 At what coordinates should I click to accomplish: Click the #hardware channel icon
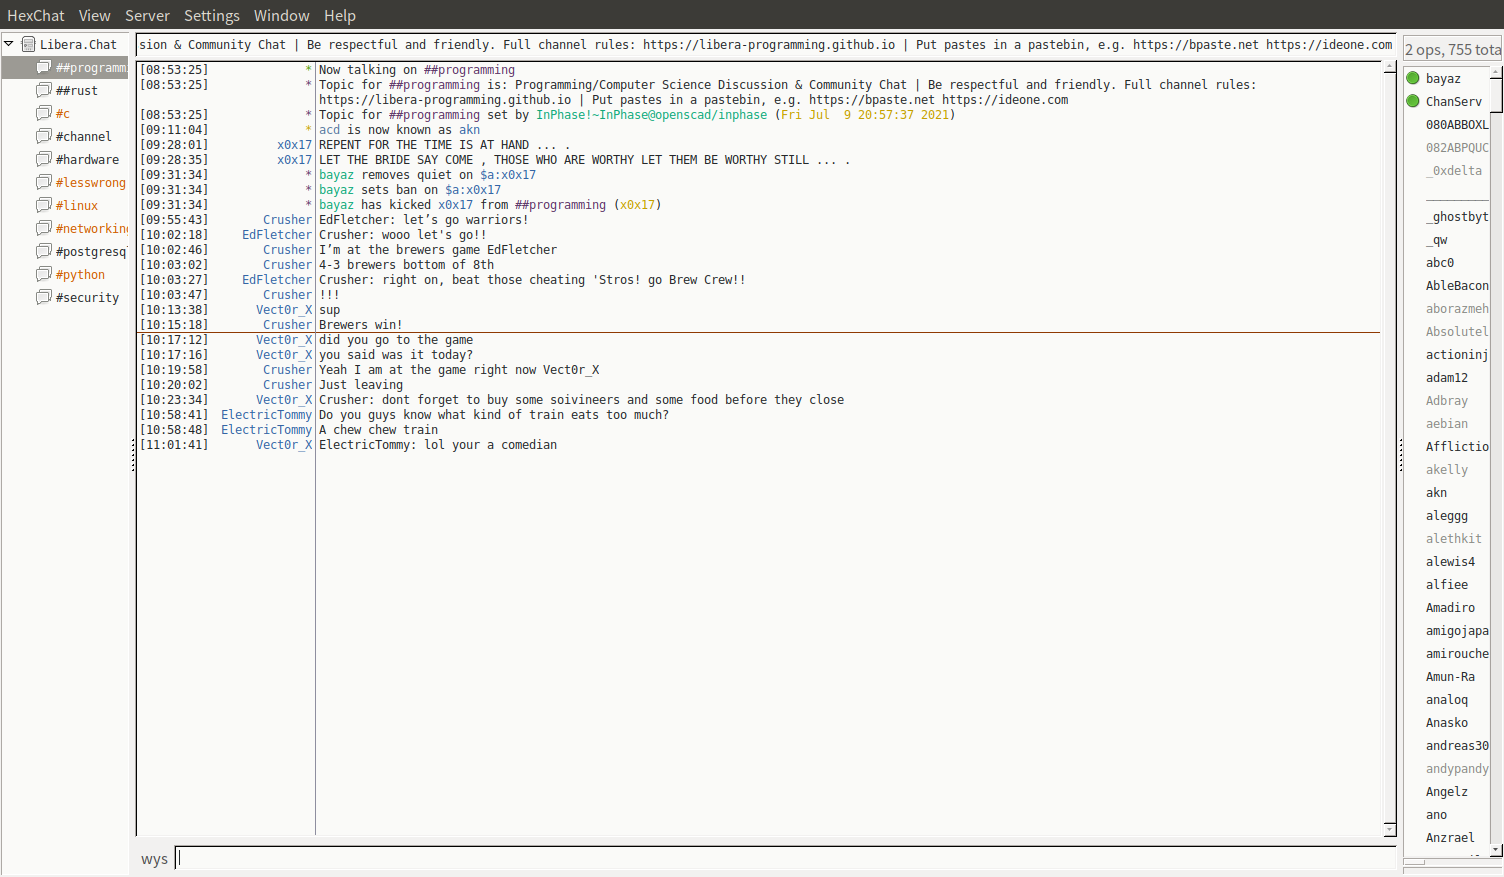(x=43, y=159)
